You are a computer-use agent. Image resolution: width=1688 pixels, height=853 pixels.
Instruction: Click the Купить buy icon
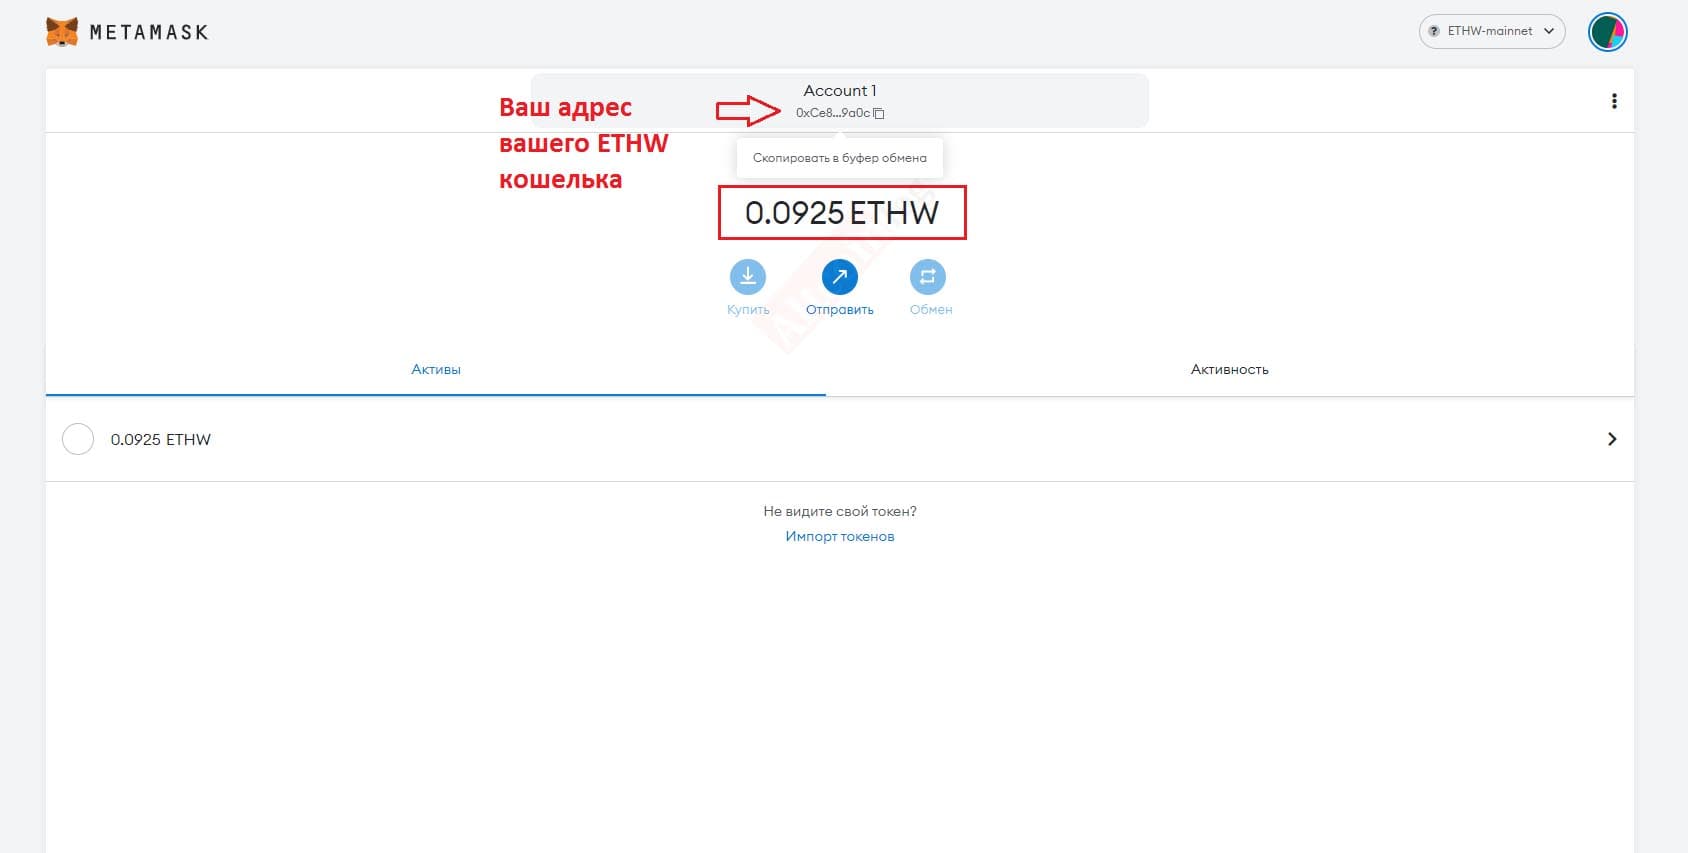[748, 277]
